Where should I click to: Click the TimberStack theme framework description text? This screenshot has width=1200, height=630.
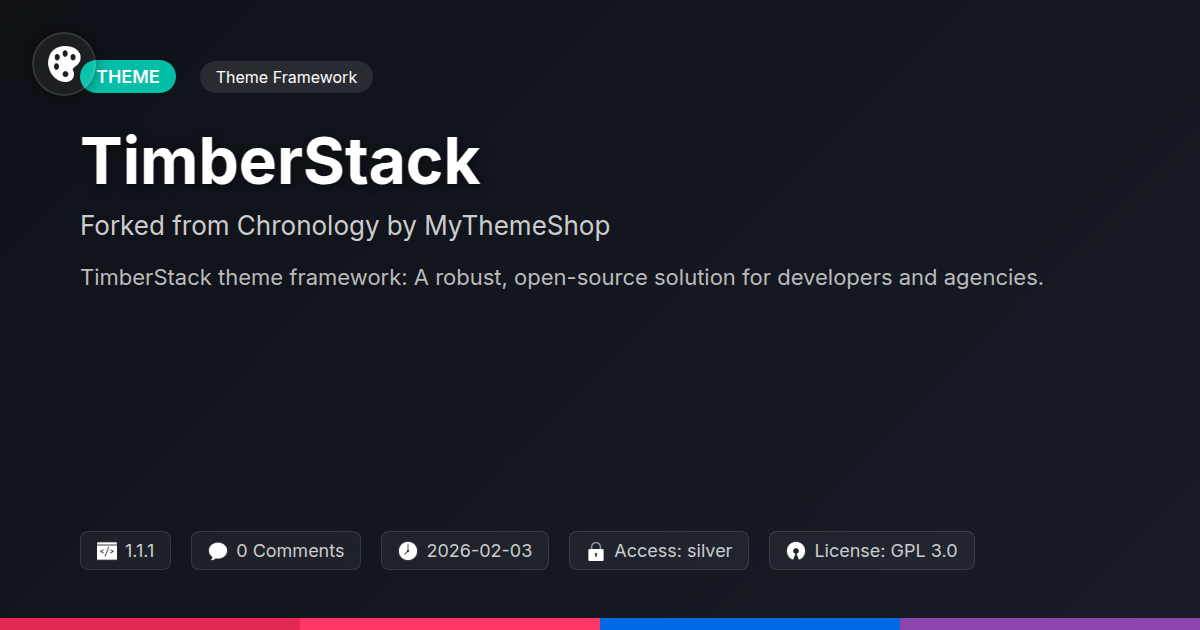(562, 277)
